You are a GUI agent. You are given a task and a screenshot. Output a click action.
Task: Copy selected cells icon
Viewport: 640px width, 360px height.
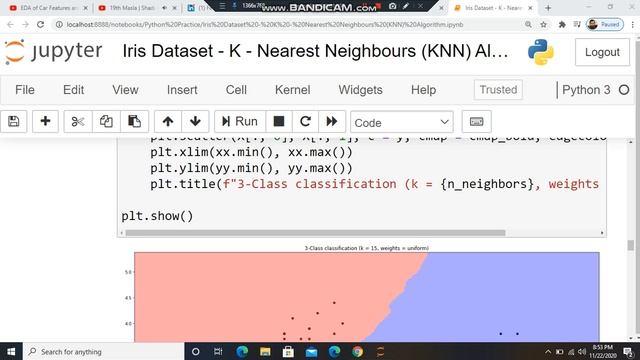(106, 122)
